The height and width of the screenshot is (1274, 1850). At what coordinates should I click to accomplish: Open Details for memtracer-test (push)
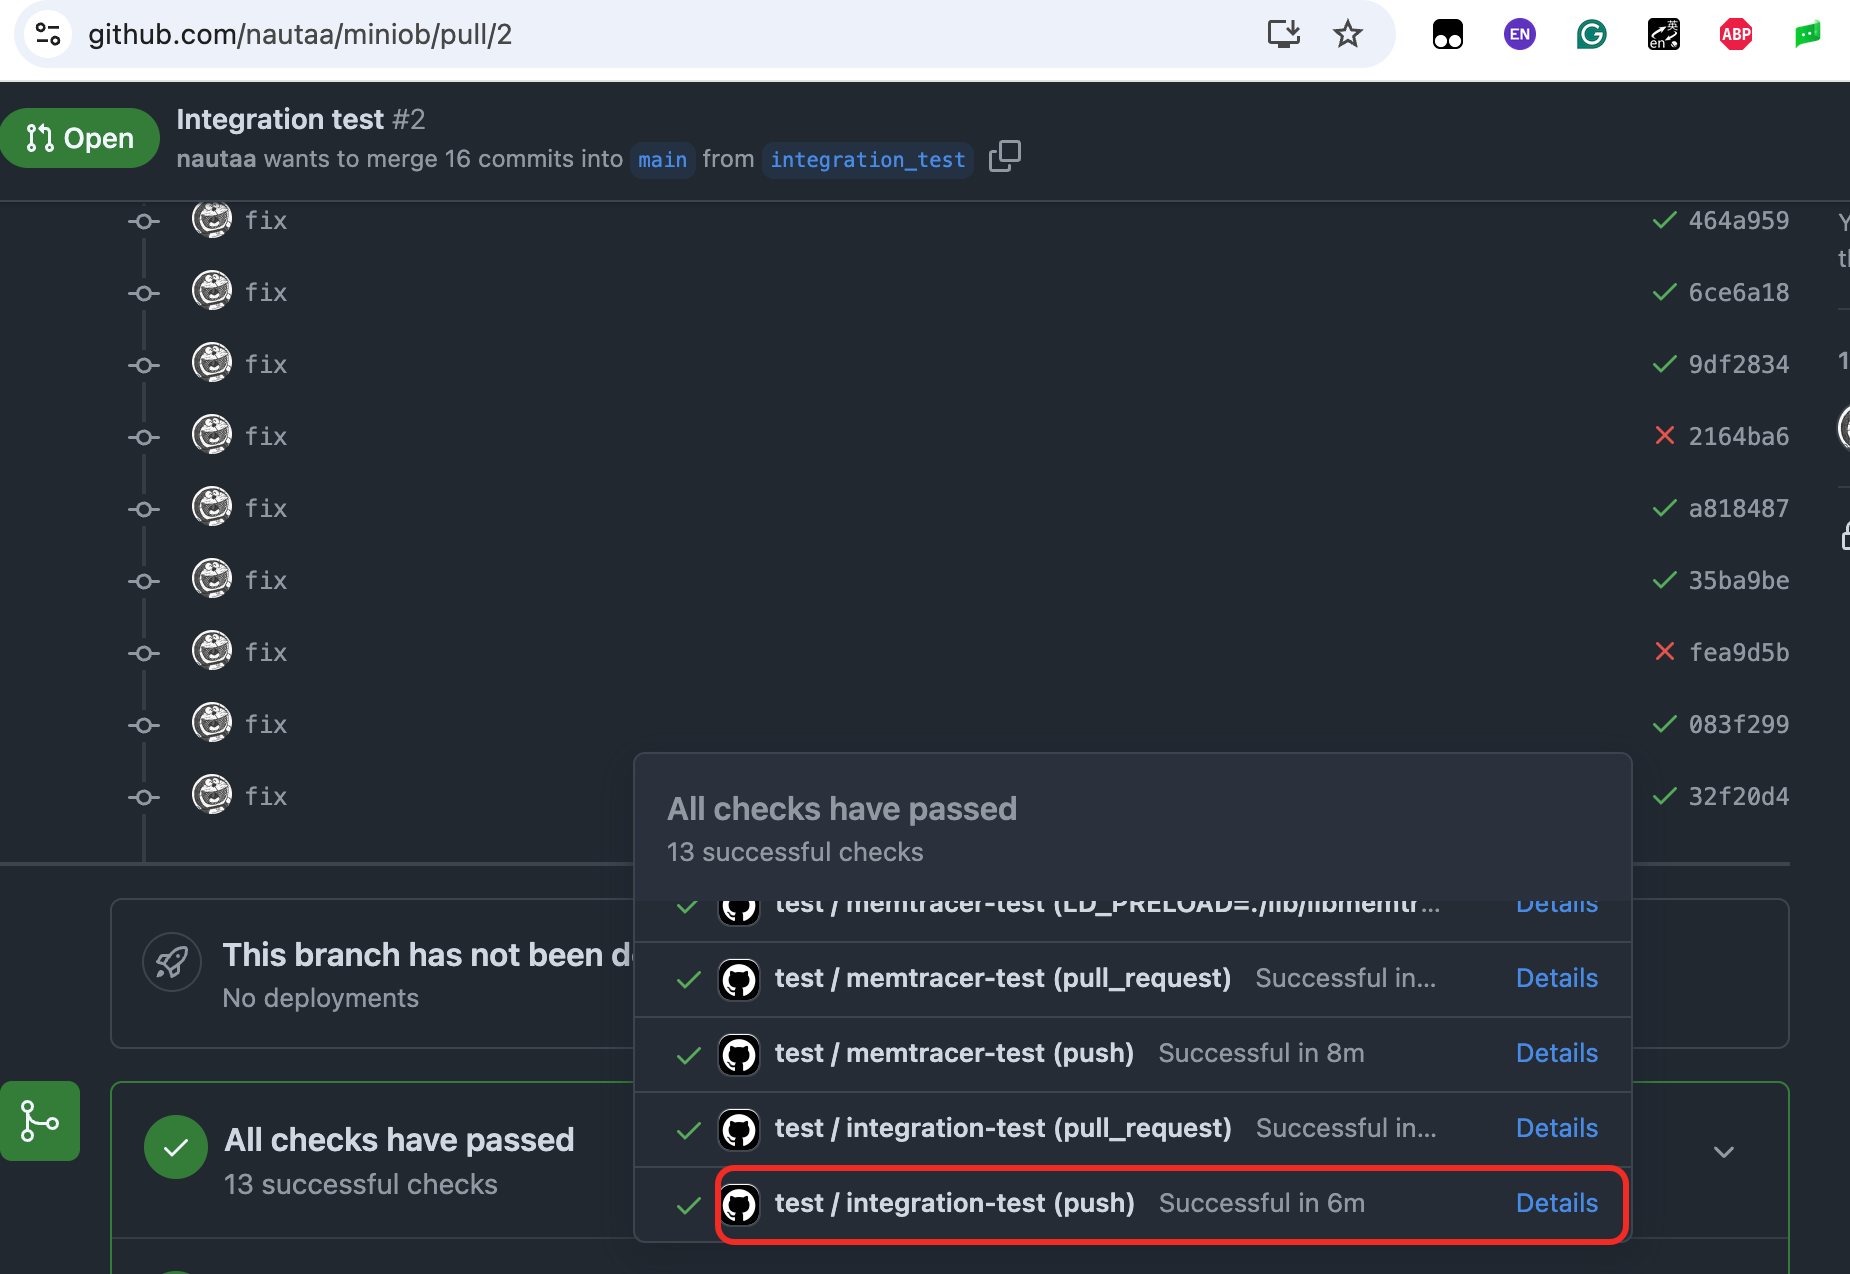pos(1556,1053)
